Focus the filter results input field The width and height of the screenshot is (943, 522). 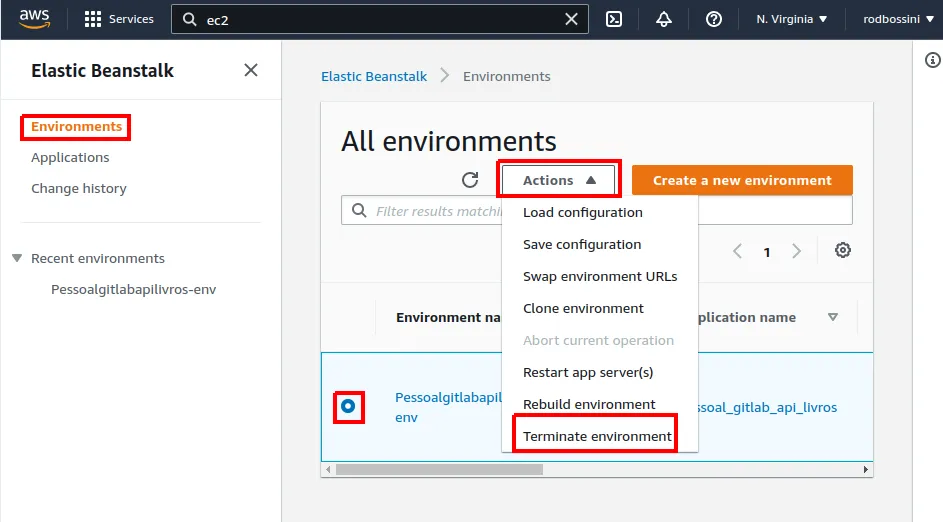[x=597, y=210]
